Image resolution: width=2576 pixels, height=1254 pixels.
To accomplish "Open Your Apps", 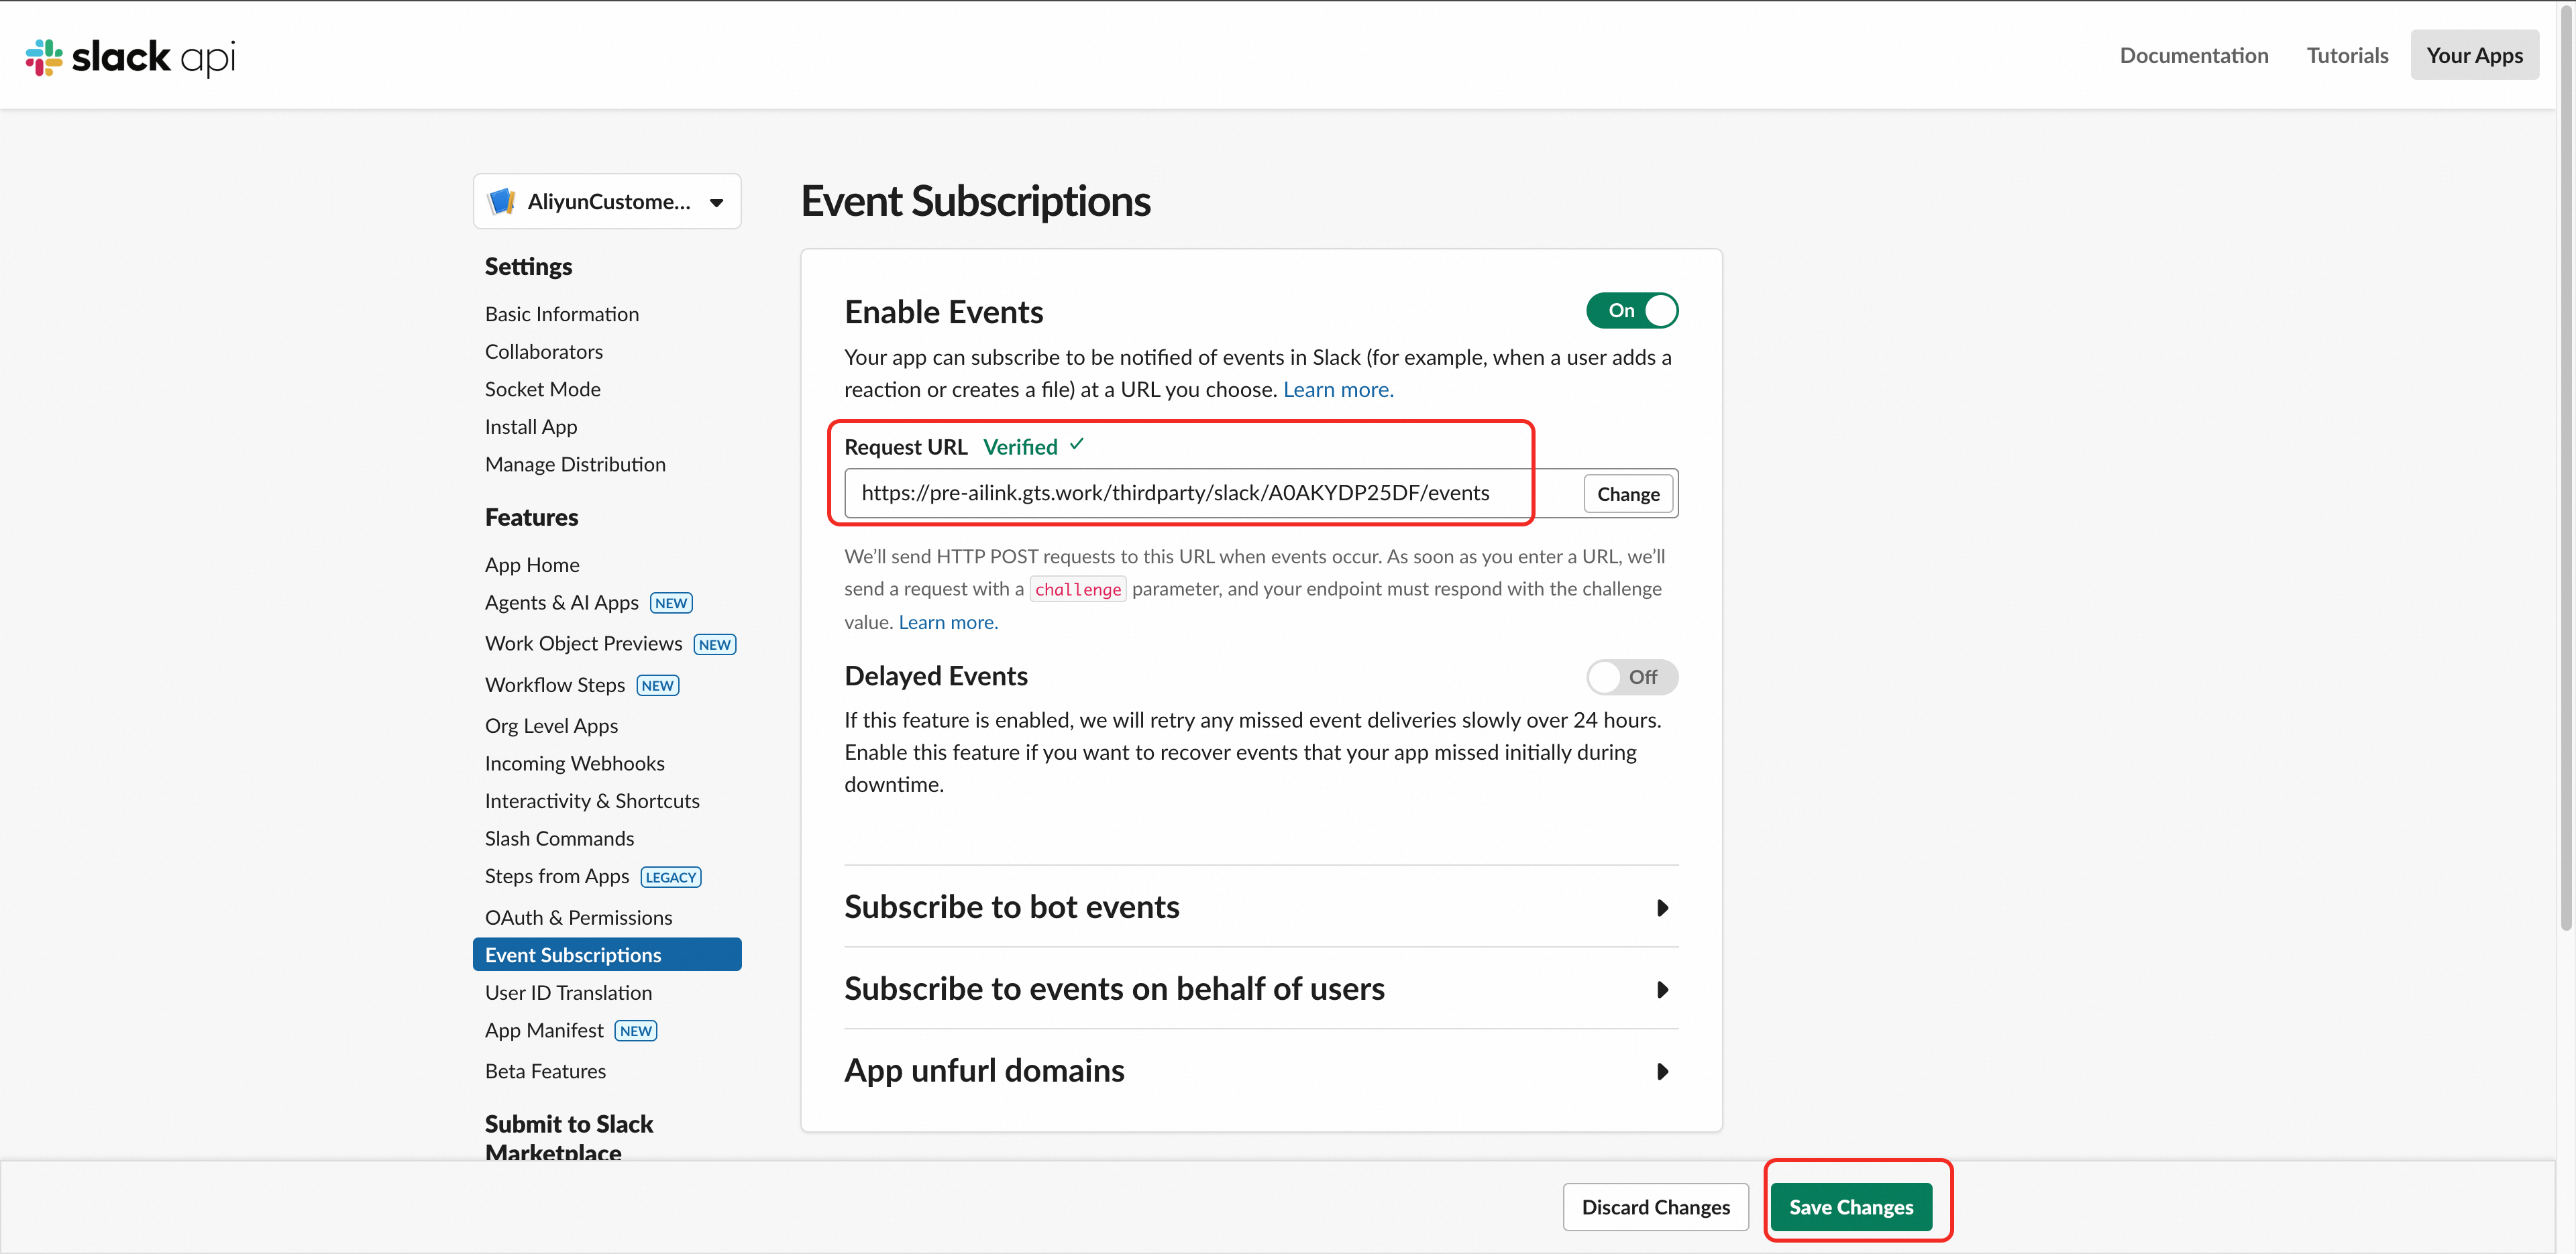I will click(x=2474, y=56).
